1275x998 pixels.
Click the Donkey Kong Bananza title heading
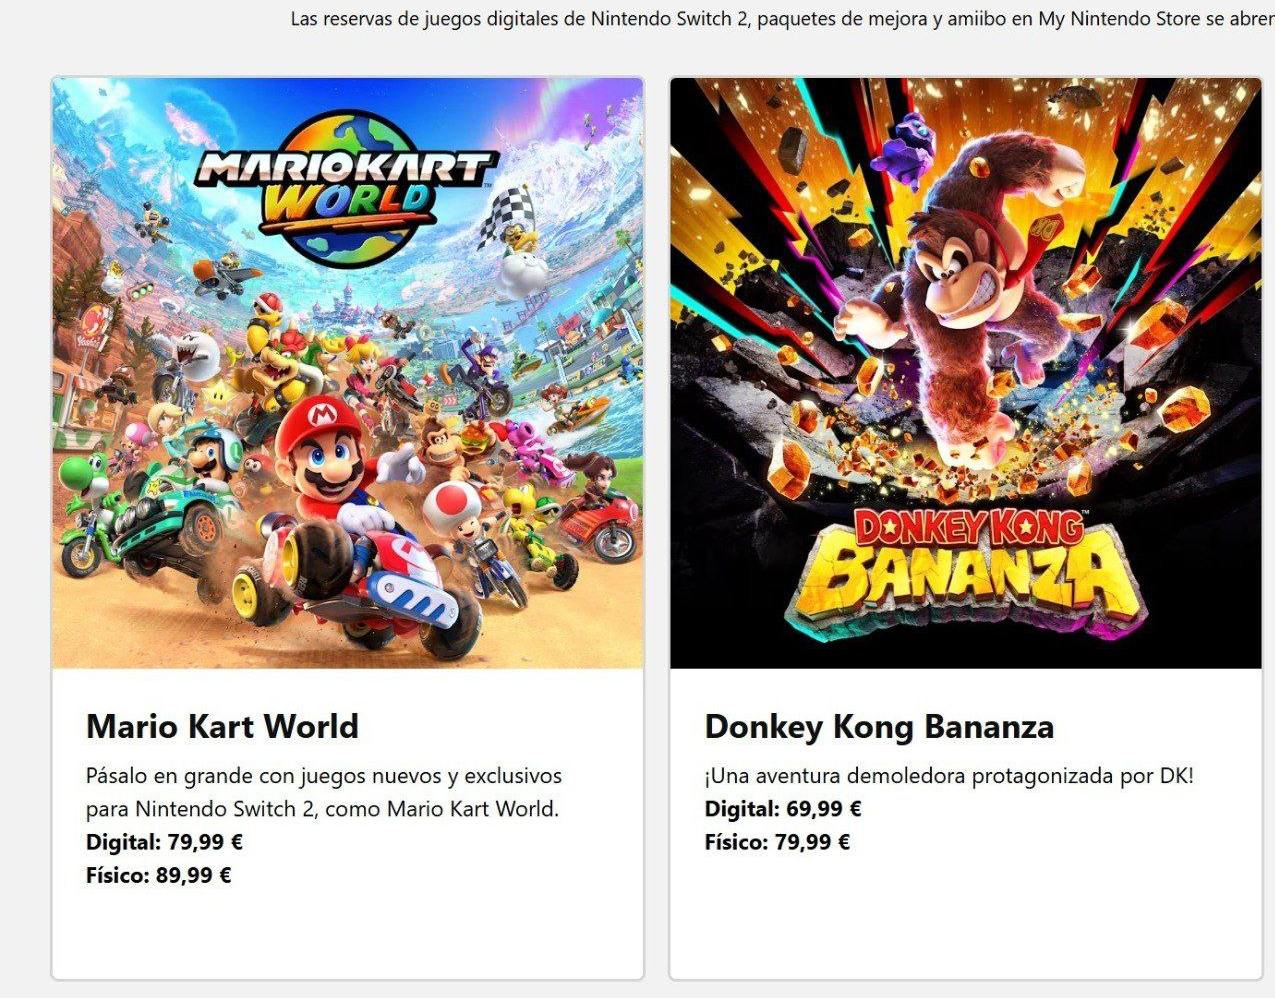coord(879,726)
